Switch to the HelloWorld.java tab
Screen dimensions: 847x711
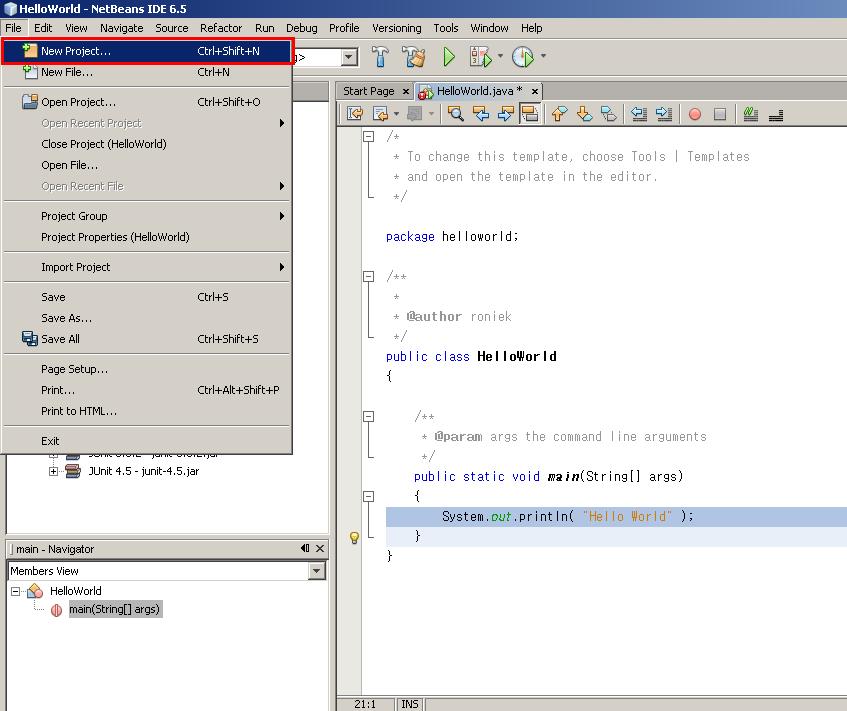pyautogui.click(x=479, y=91)
